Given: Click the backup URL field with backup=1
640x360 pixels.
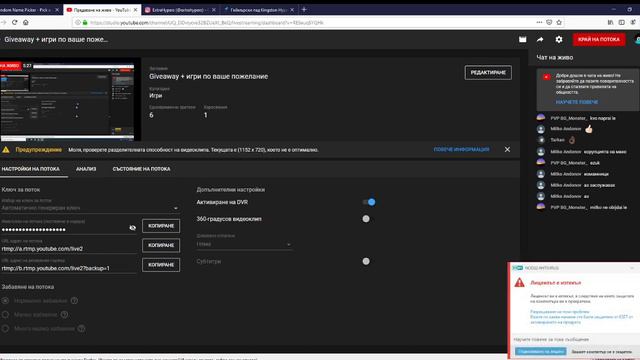Looking at the screenshot, I should (69, 268).
